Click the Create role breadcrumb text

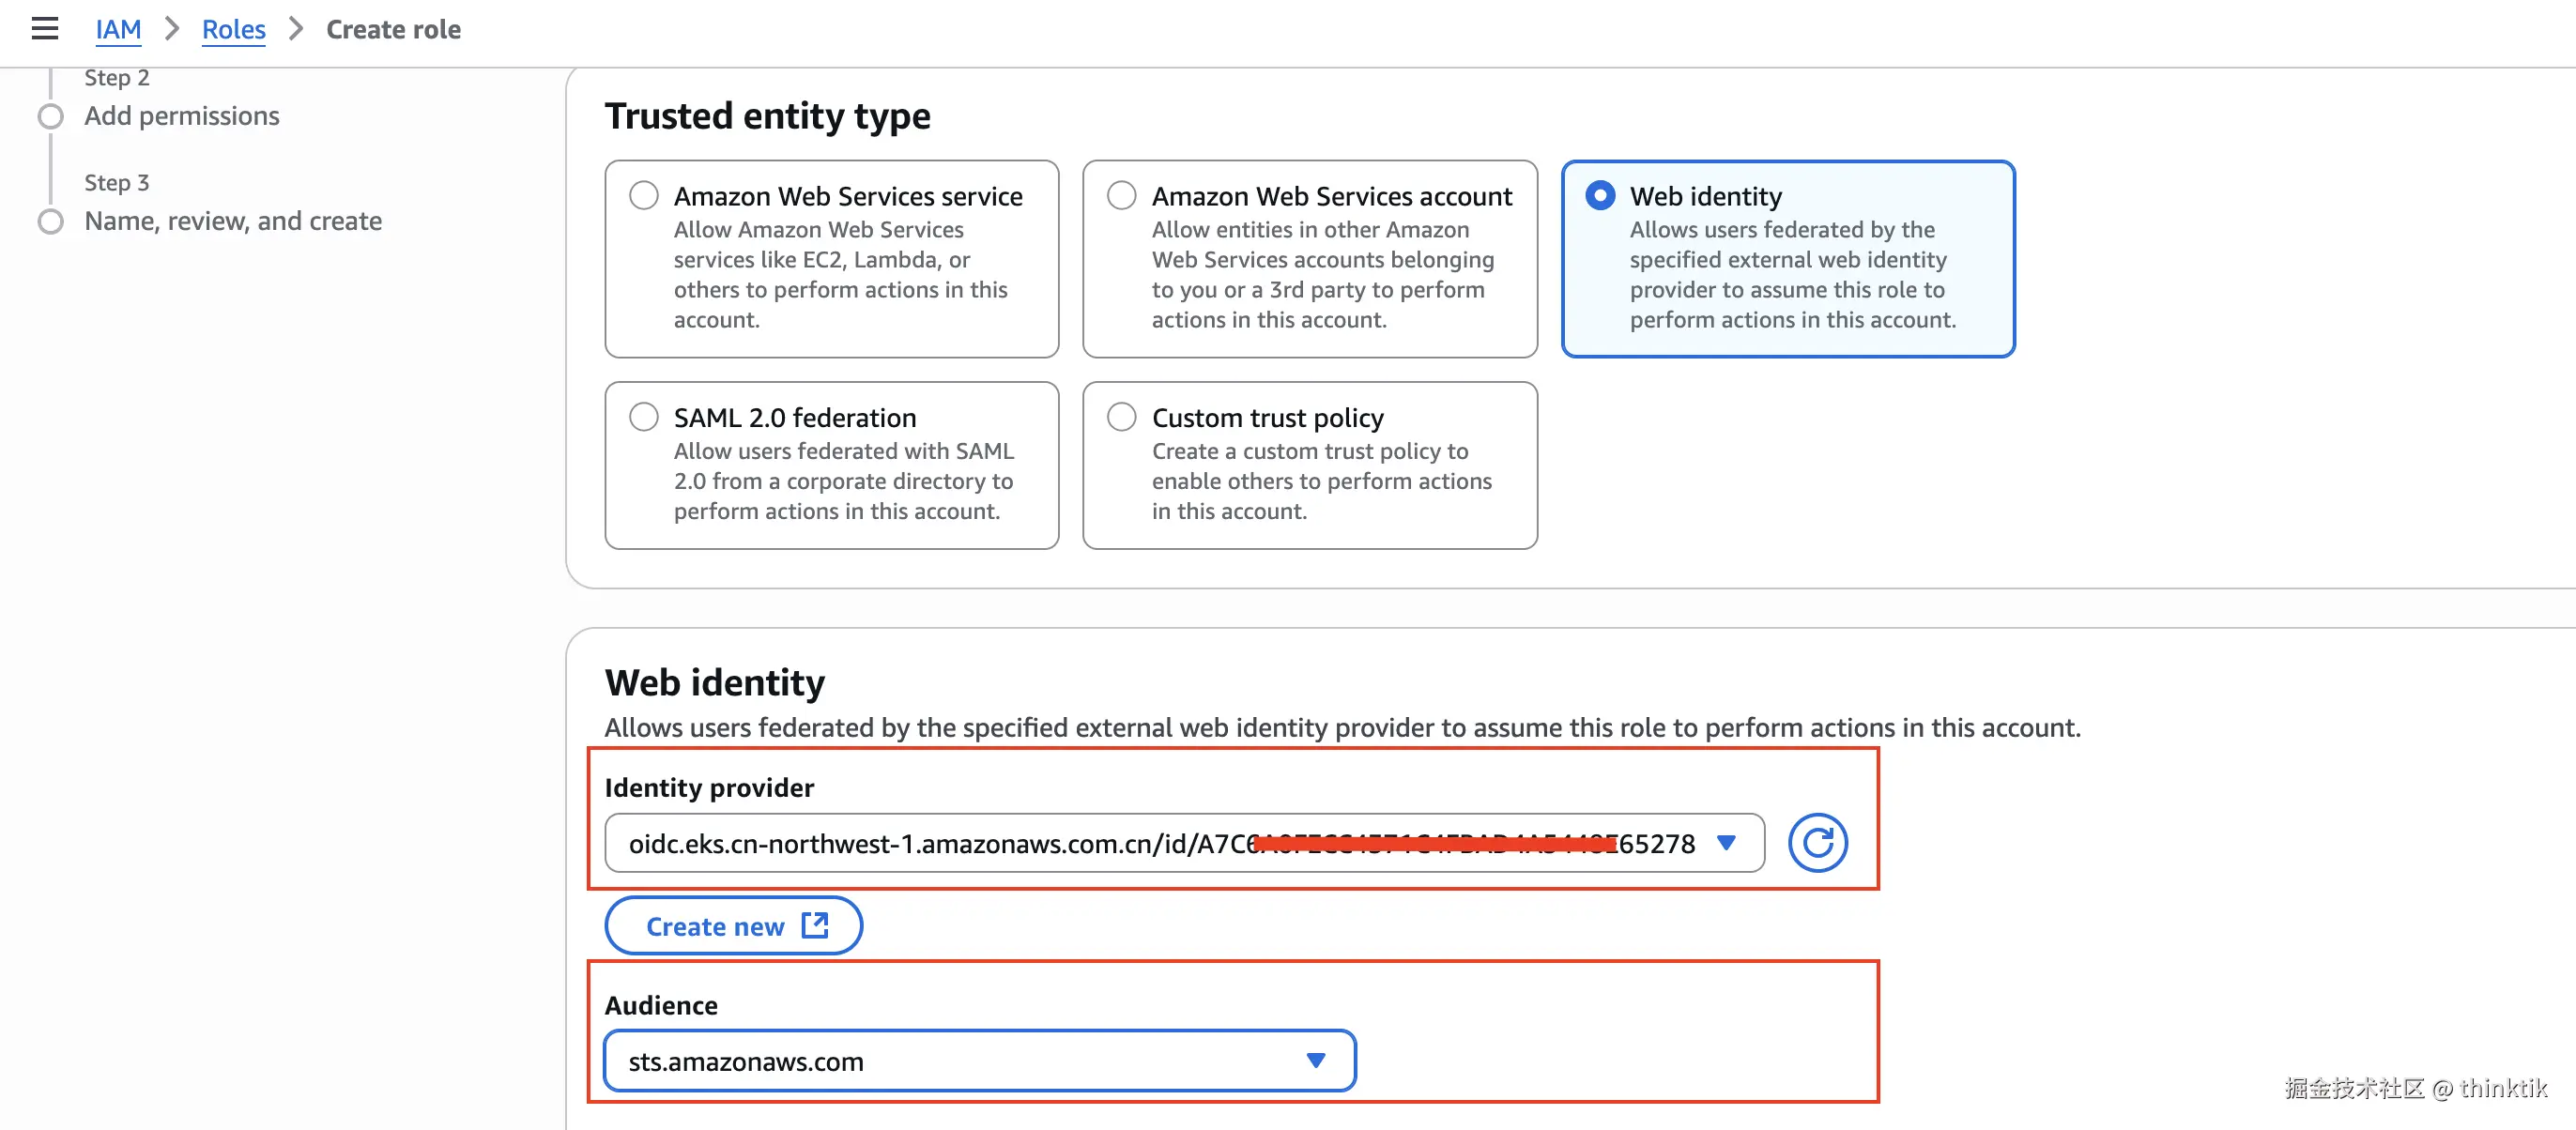(x=393, y=29)
